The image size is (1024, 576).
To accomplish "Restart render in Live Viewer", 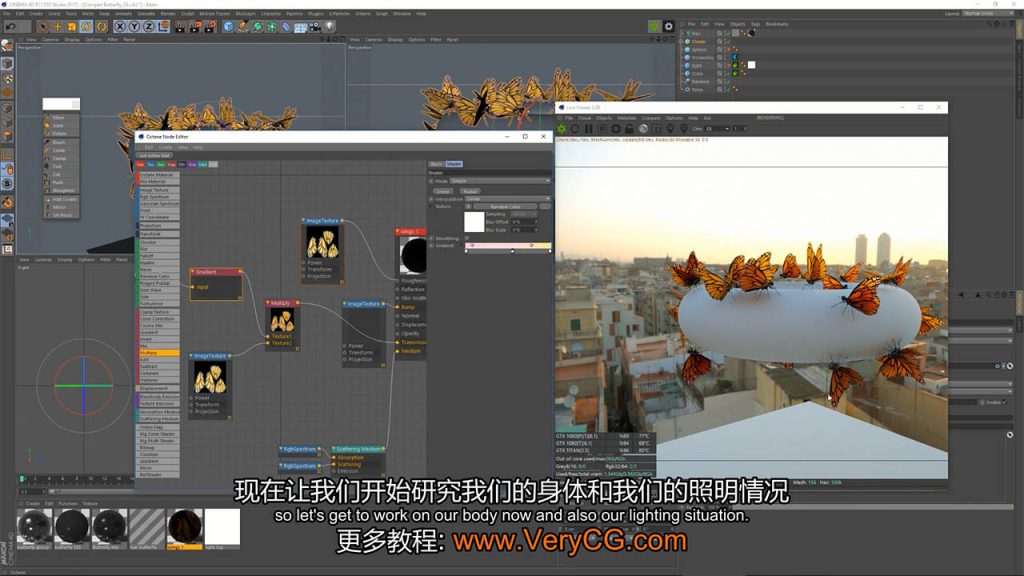I will pyautogui.click(x=575, y=129).
